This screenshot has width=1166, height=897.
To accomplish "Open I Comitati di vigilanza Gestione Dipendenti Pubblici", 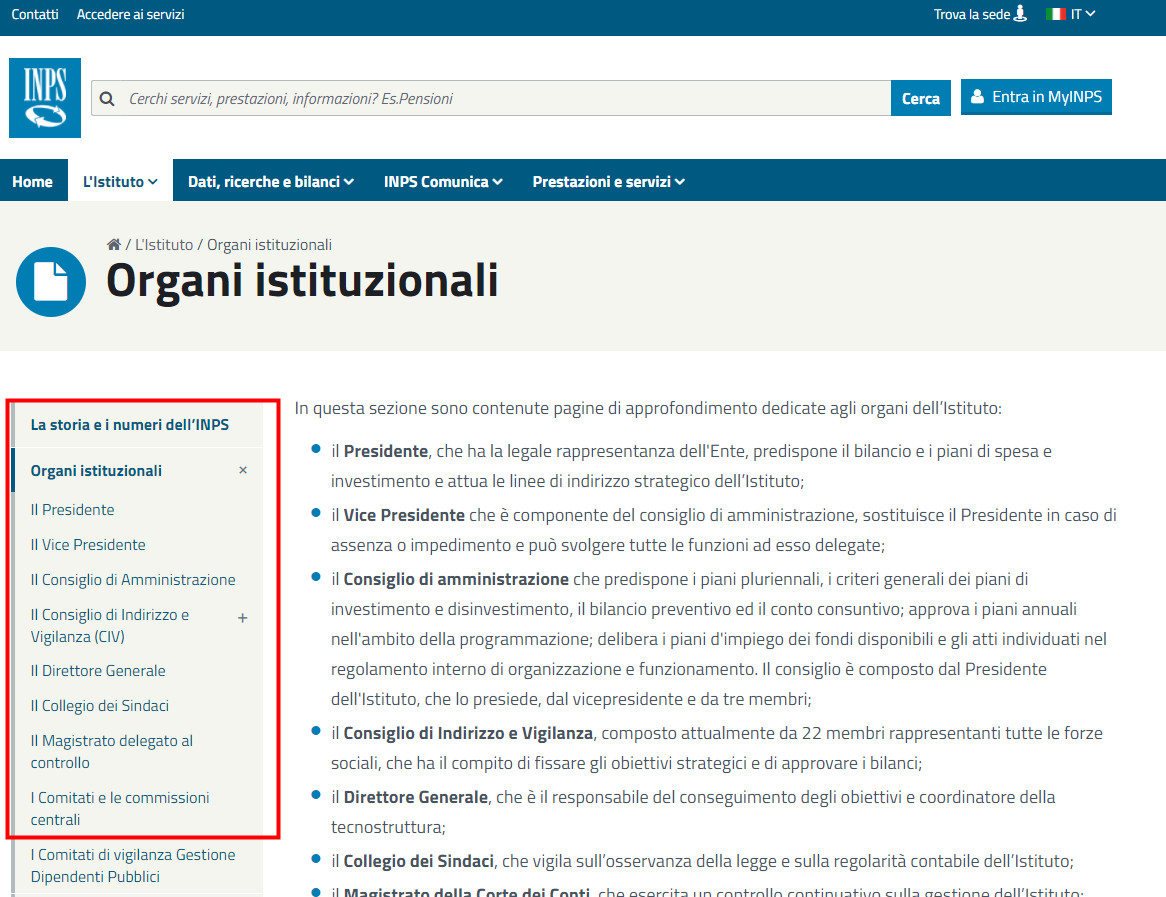I will click(132, 866).
